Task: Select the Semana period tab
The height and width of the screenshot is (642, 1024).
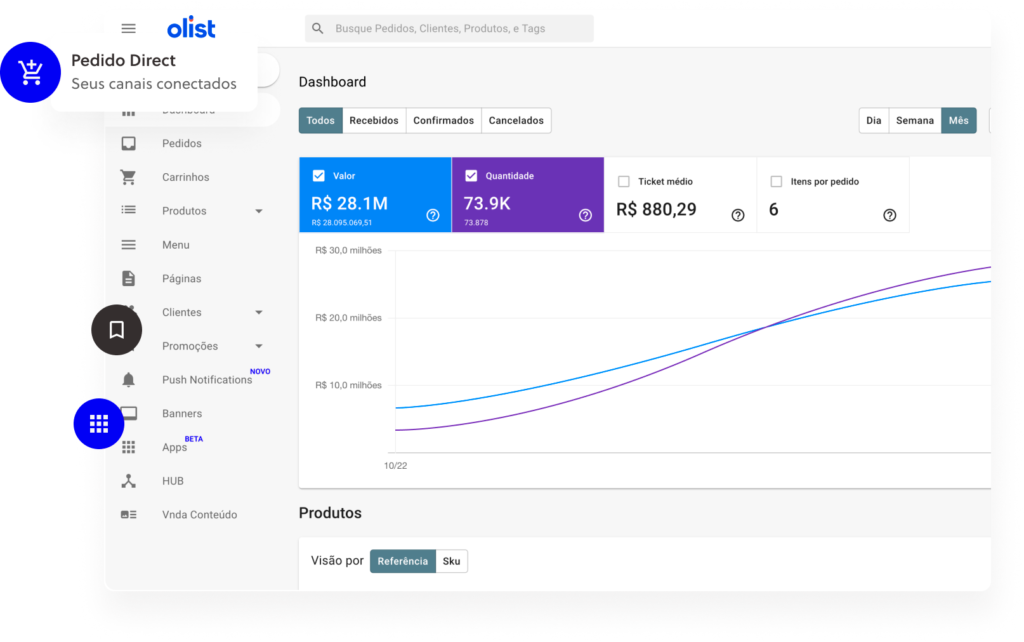Action: click(914, 121)
